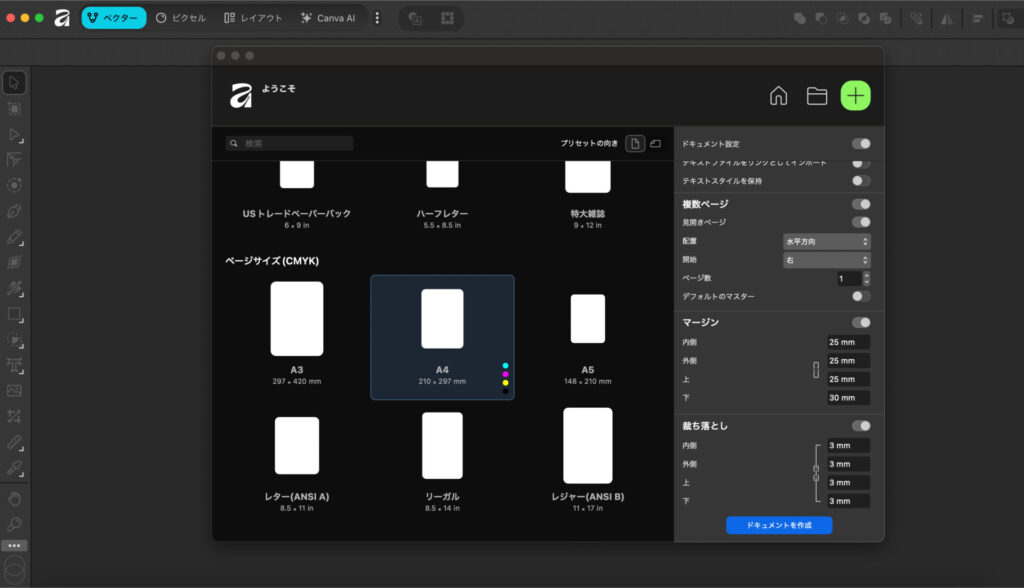The height and width of the screenshot is (588, 1024).
Task: Click the Home icon in welcome dialog
Action: click(x=778, y=96)
